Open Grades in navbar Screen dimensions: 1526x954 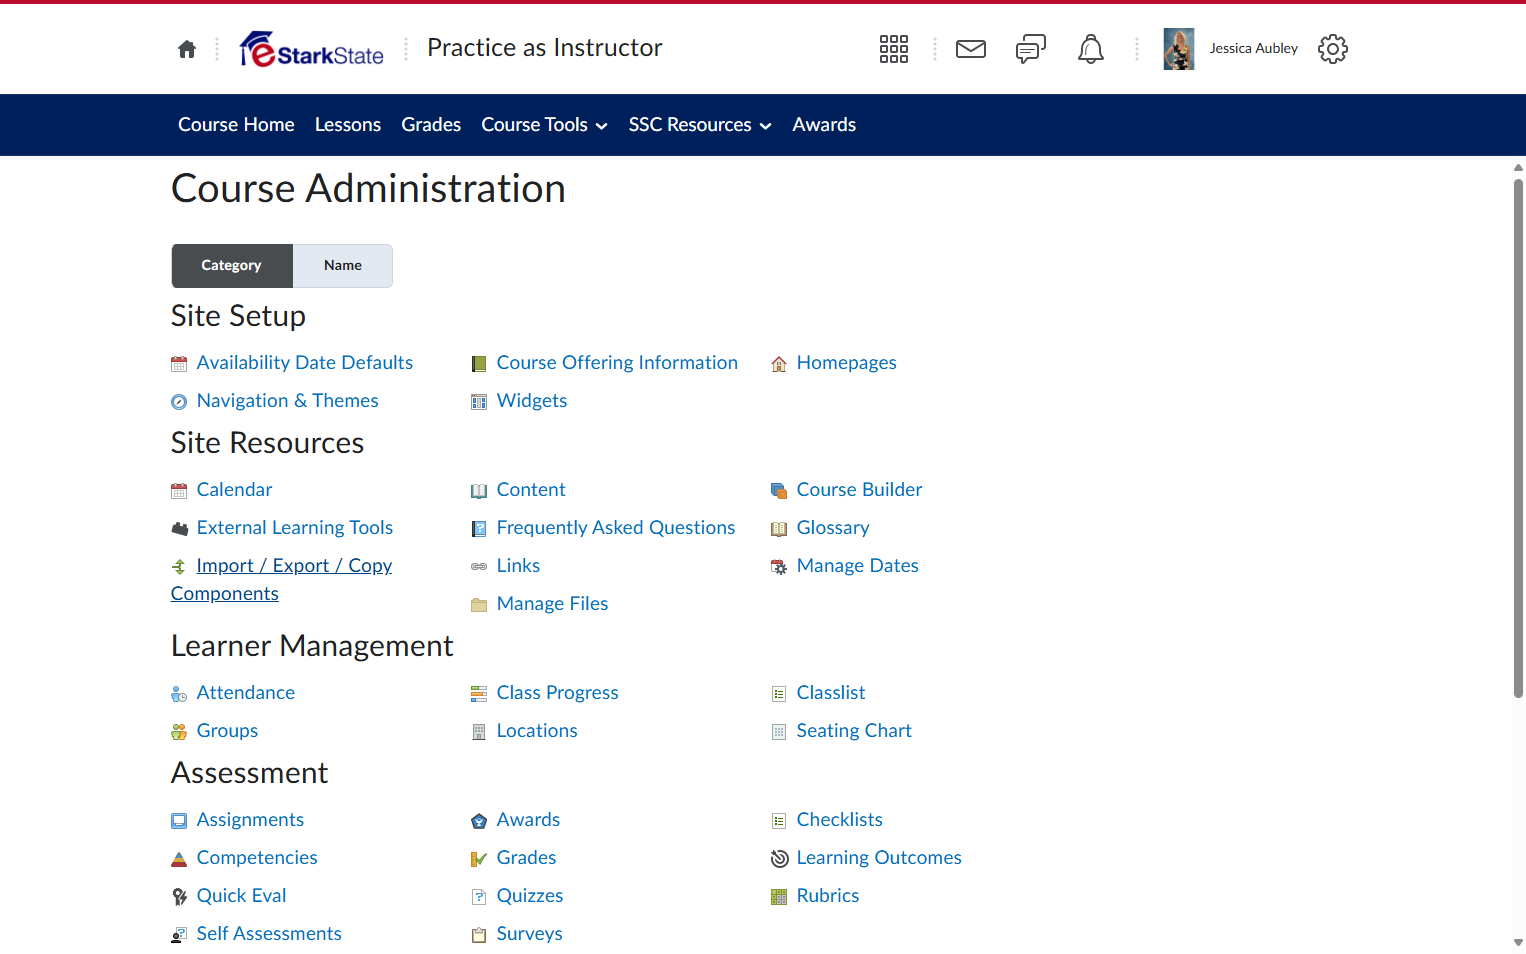[x=431, y=125]
